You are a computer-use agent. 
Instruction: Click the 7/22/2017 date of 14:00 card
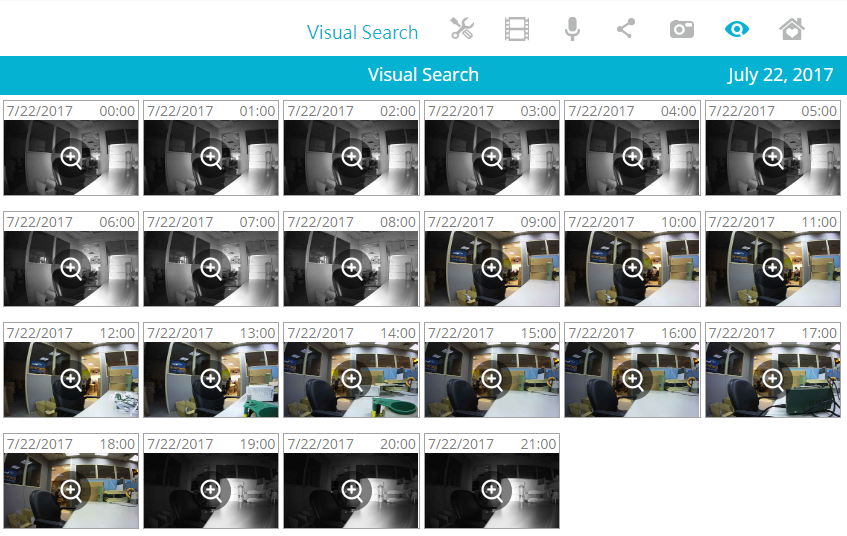(x=320, y=333)
